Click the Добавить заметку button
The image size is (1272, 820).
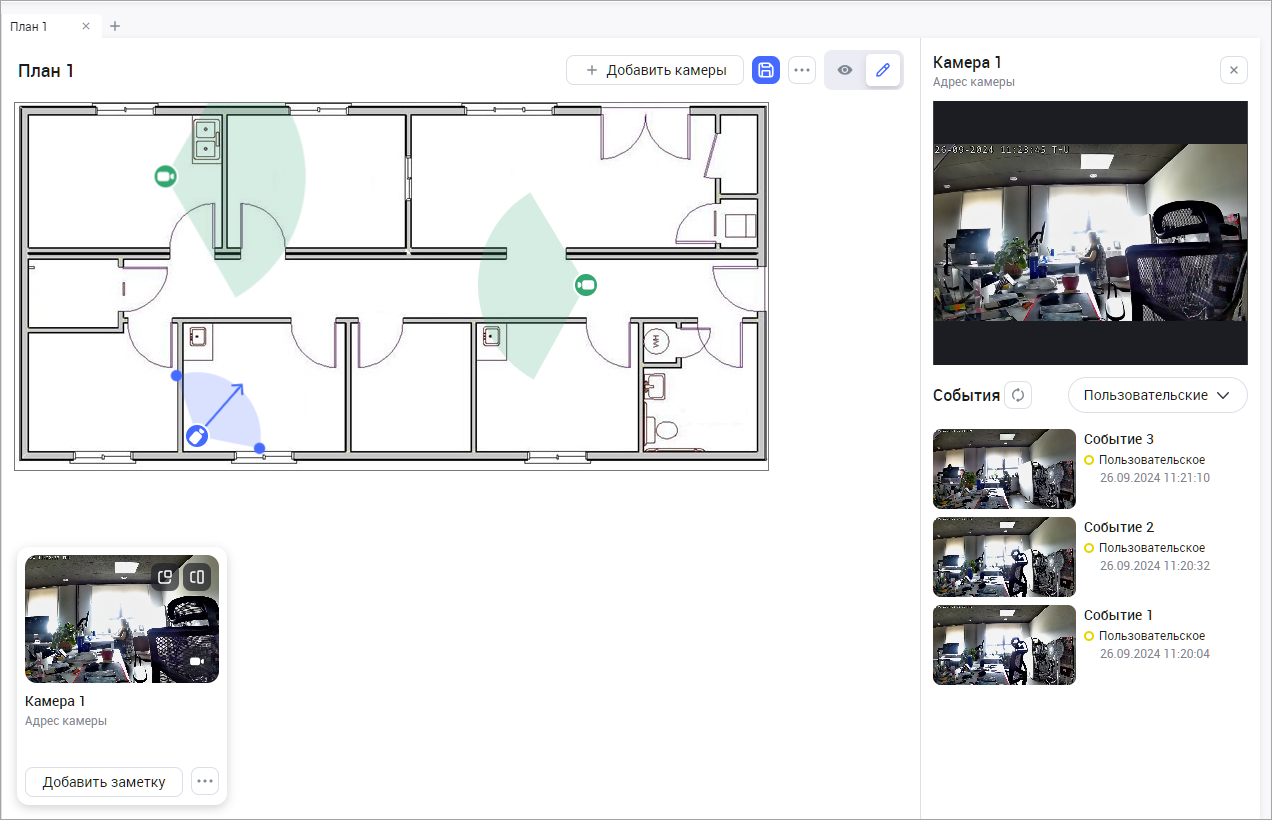coord(104,782)
